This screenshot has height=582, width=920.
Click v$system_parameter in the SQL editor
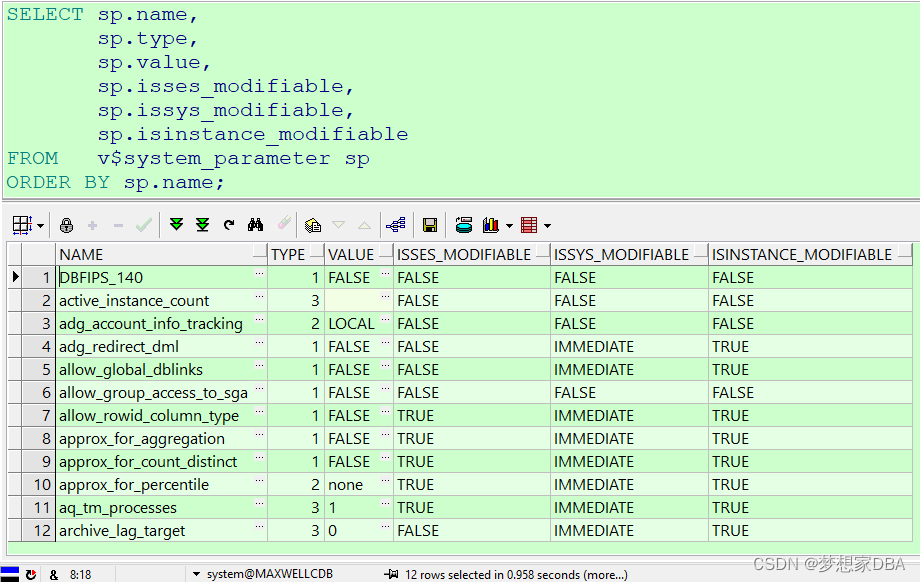pos(214,159)
